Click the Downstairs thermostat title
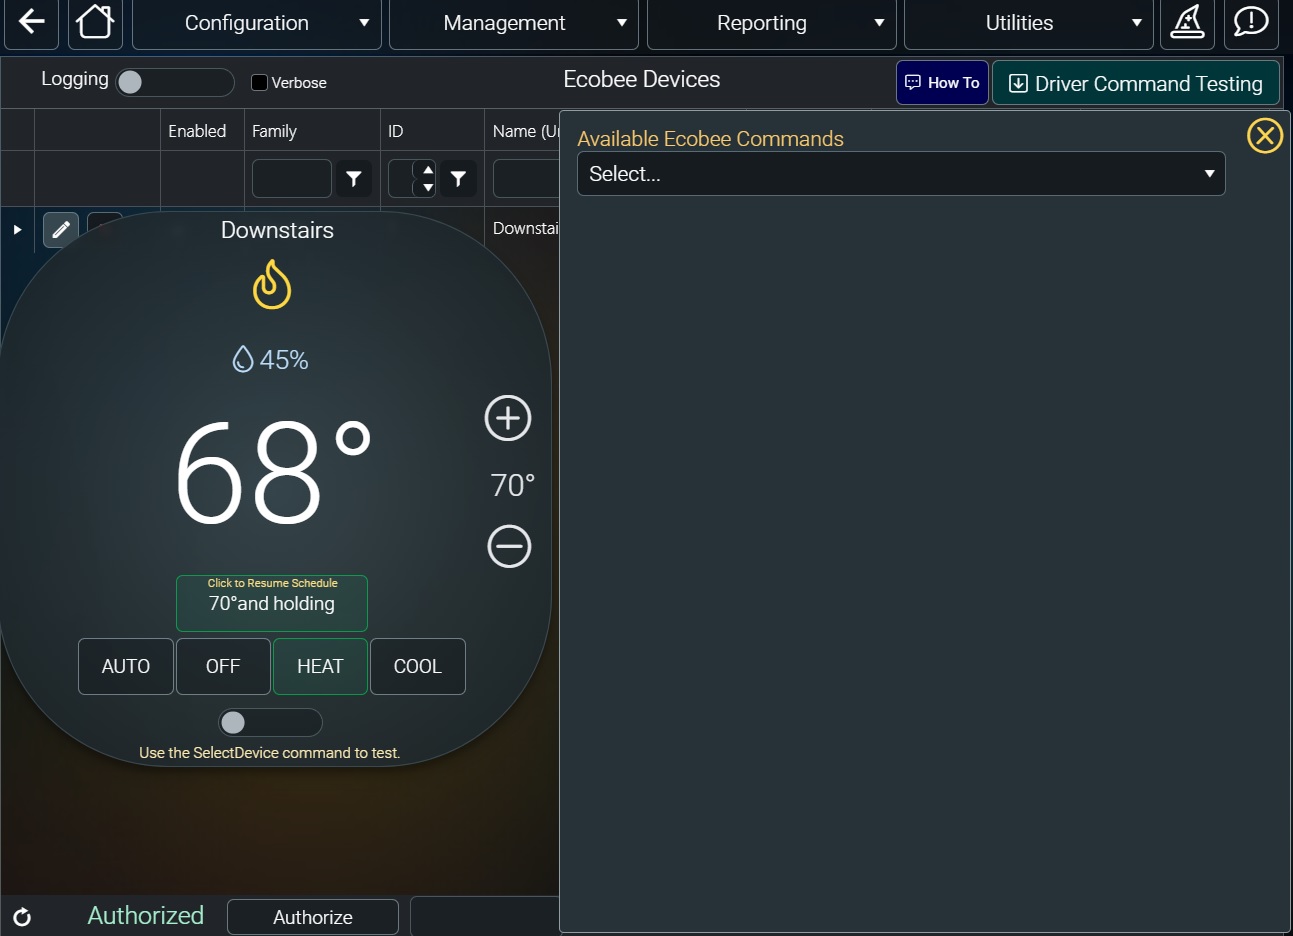 click(x=277, y=230)
